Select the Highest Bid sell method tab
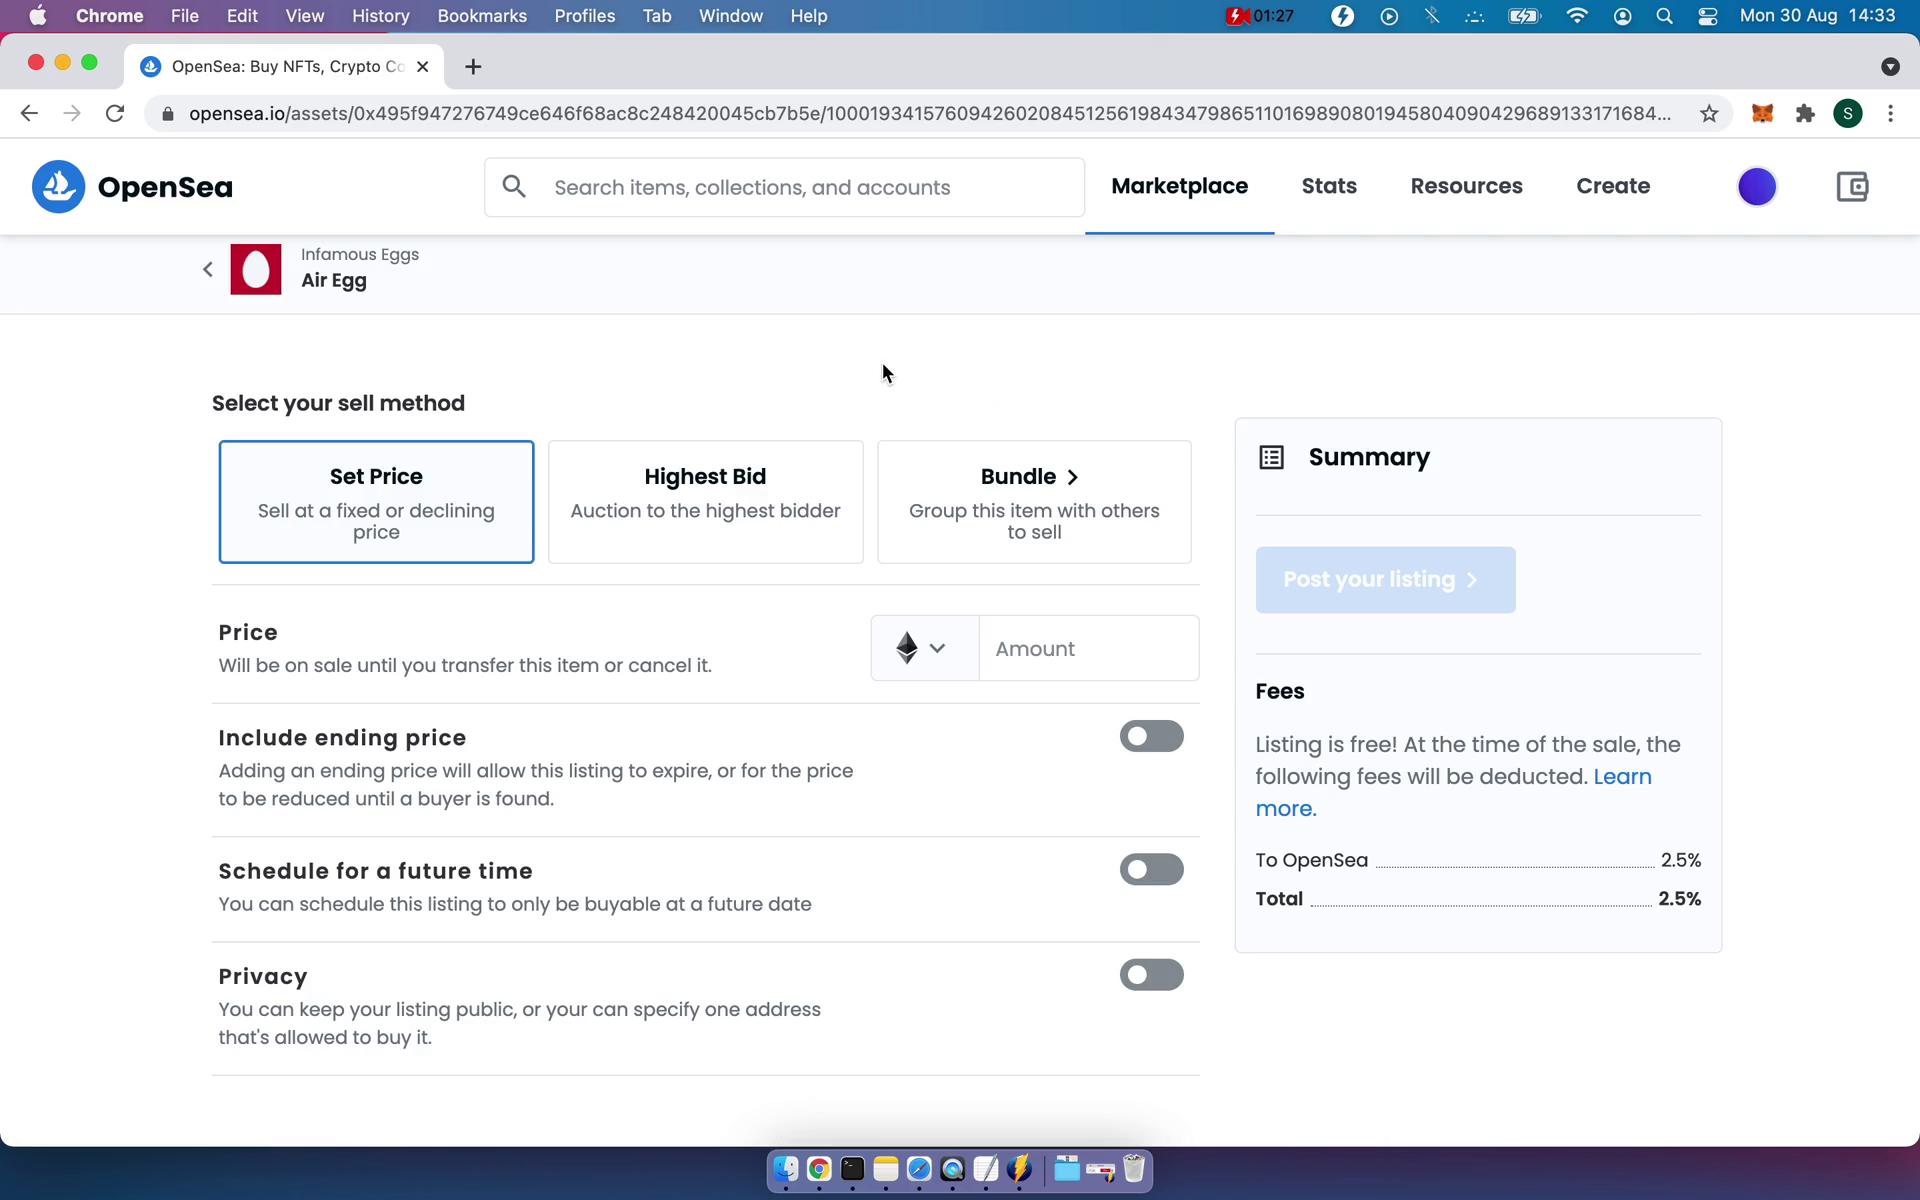 [x=705, y=500]
